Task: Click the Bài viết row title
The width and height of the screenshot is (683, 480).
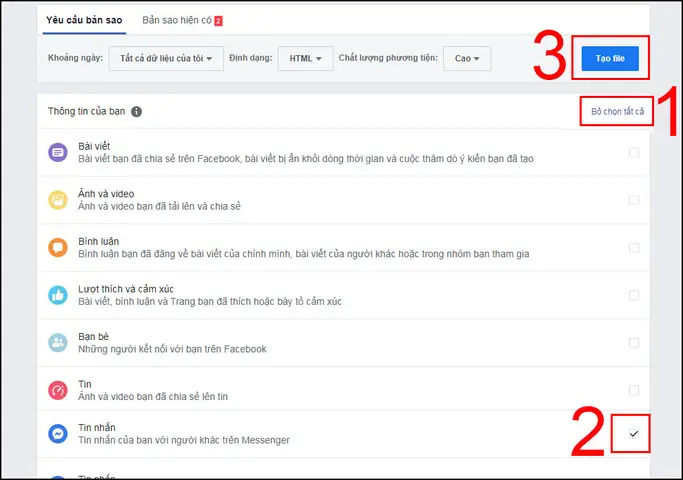Action: coord(94,146)
